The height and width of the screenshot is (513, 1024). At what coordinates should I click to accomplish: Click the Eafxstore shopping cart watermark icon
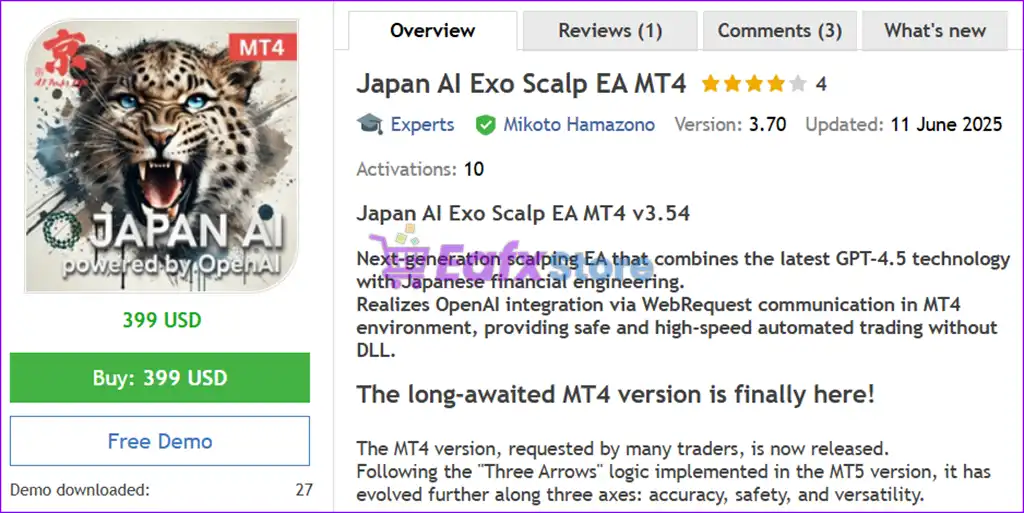(400, 255)
